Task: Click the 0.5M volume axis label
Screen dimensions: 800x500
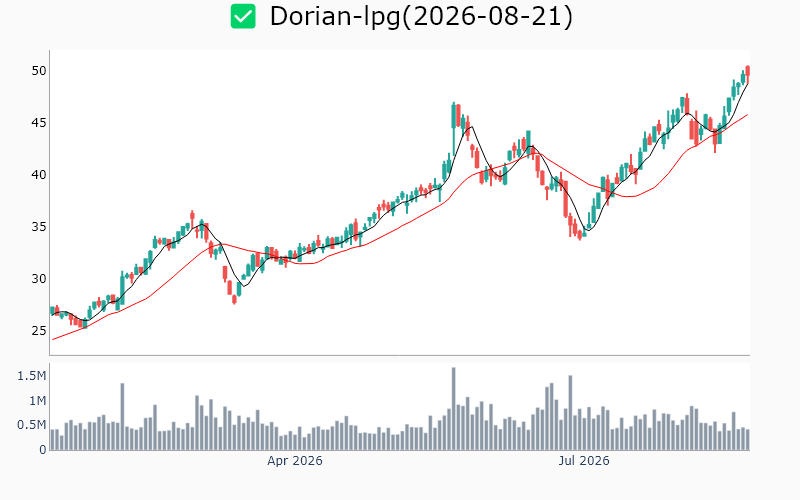Action: point(32,426)
